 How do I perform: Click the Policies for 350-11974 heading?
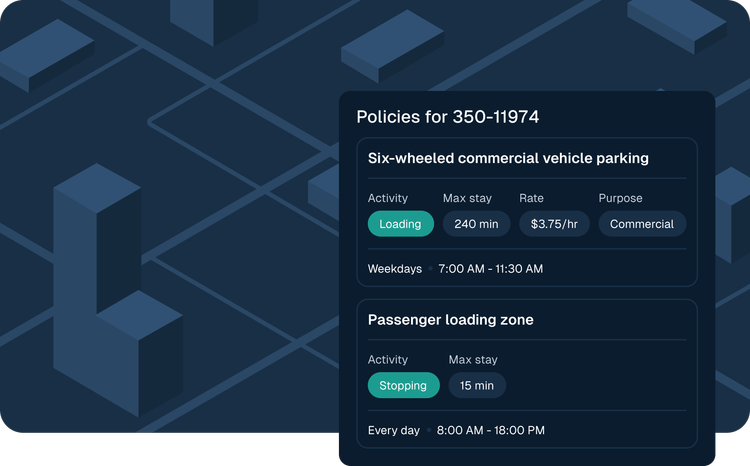coord(447,117)
